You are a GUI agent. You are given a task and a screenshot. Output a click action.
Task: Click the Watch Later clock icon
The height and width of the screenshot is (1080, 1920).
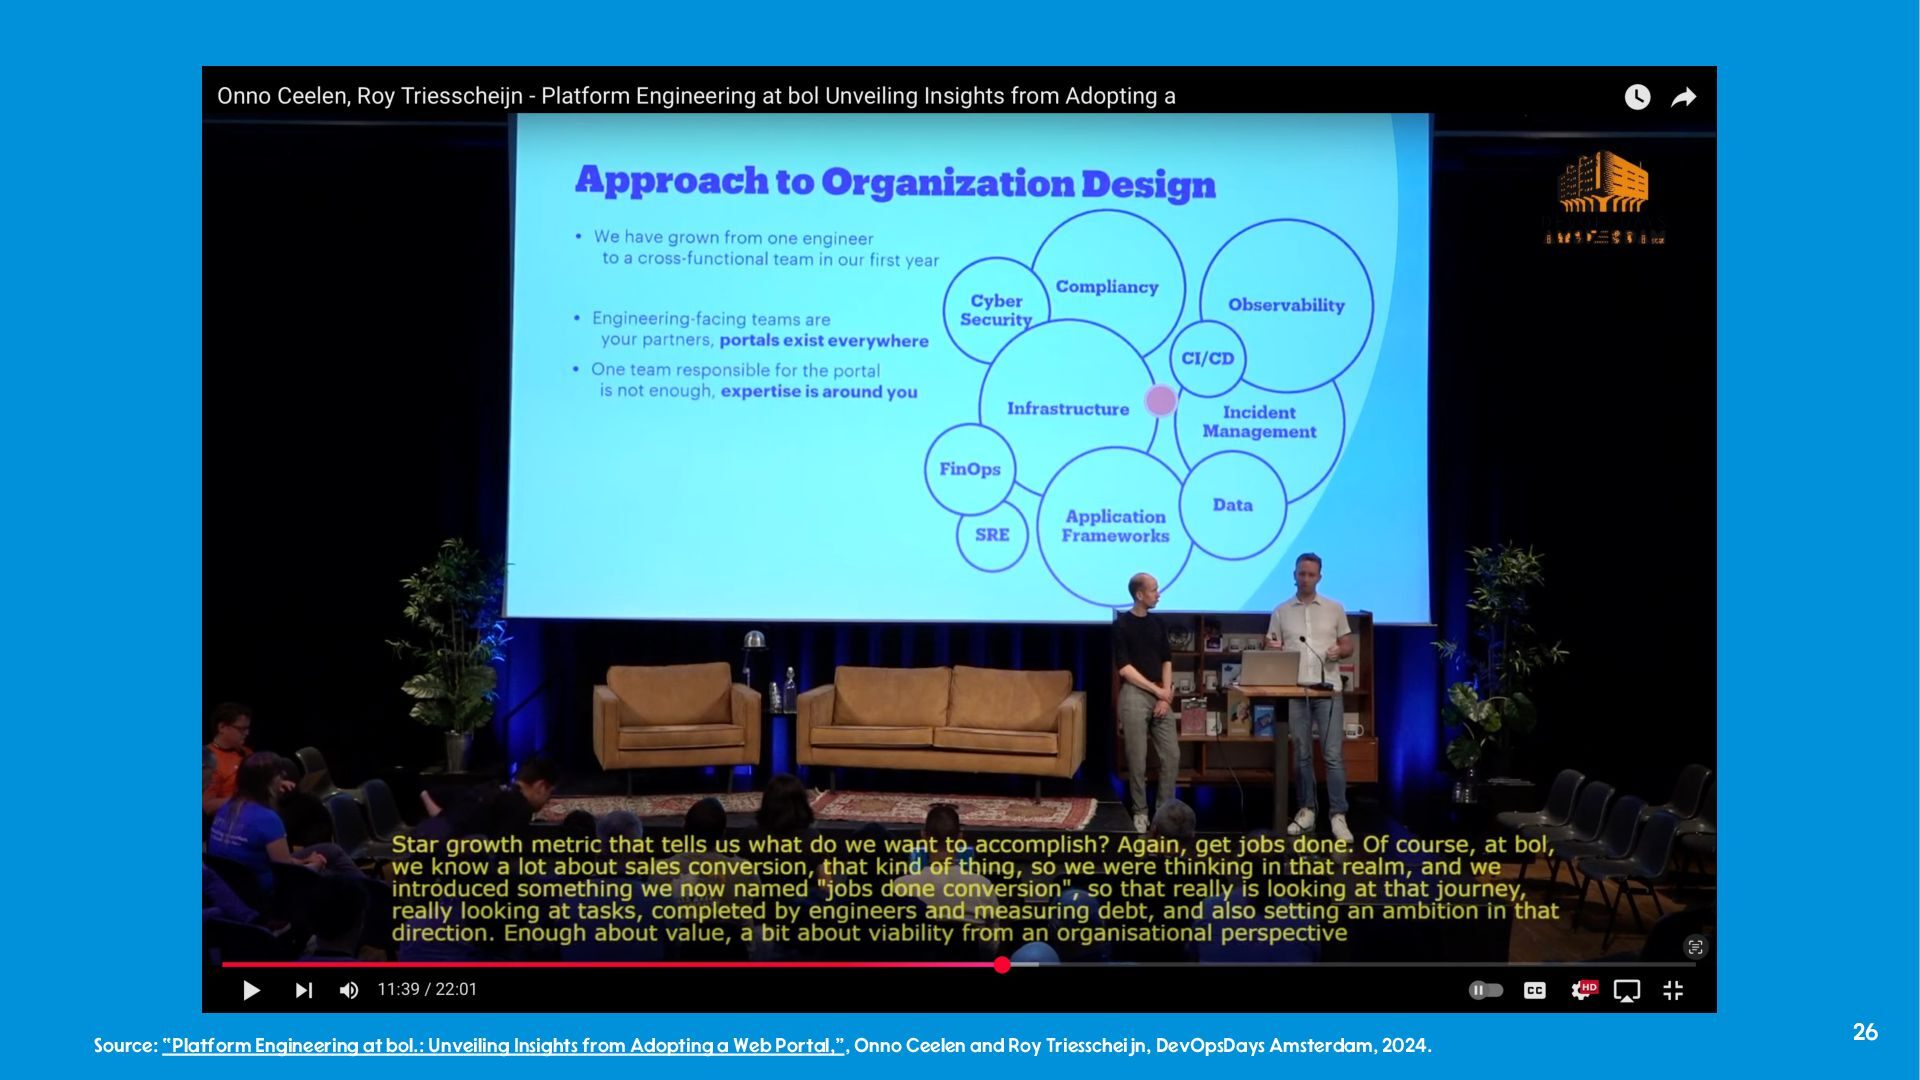coord(1637,97)
